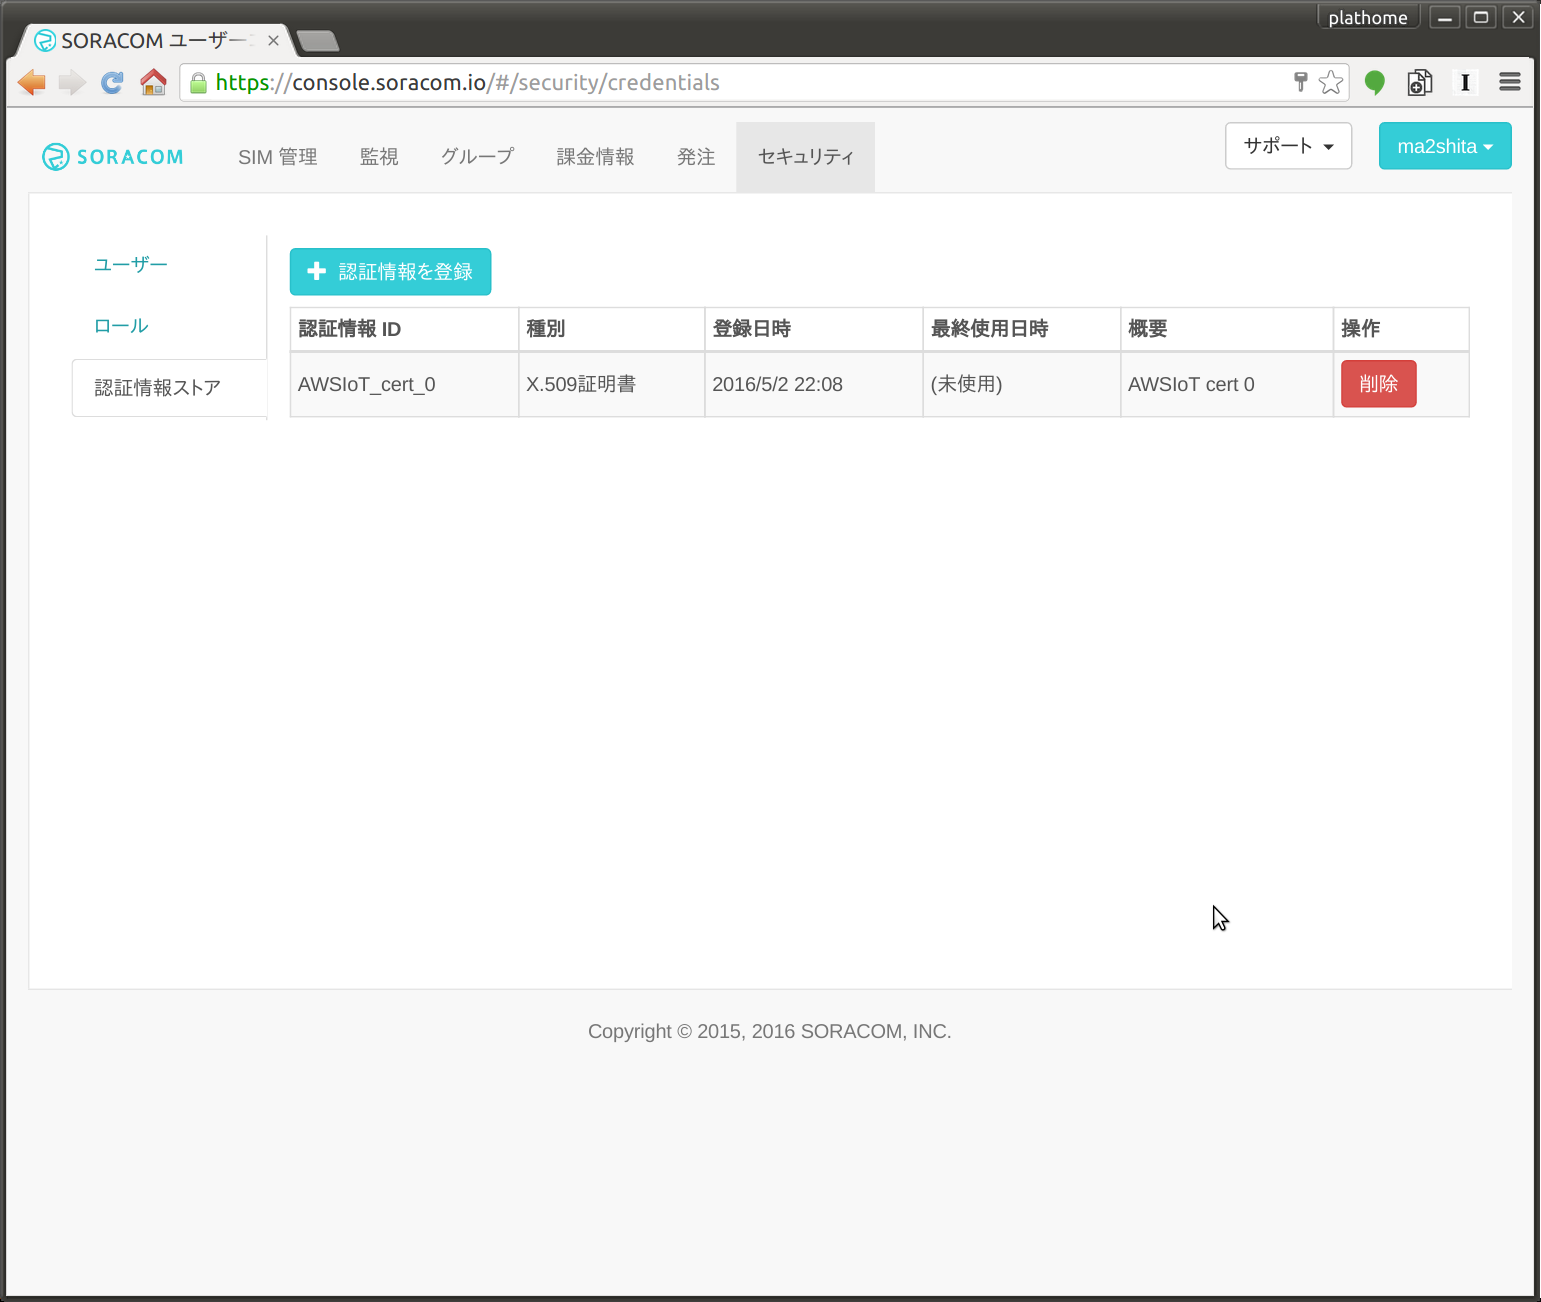Click the clipboard copy extension icon

[x=1420, y=83]
